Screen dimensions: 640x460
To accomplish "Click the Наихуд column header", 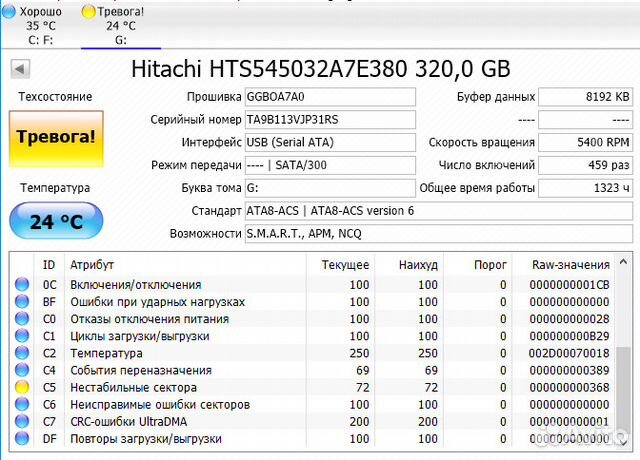I will (x=409, y=265).
